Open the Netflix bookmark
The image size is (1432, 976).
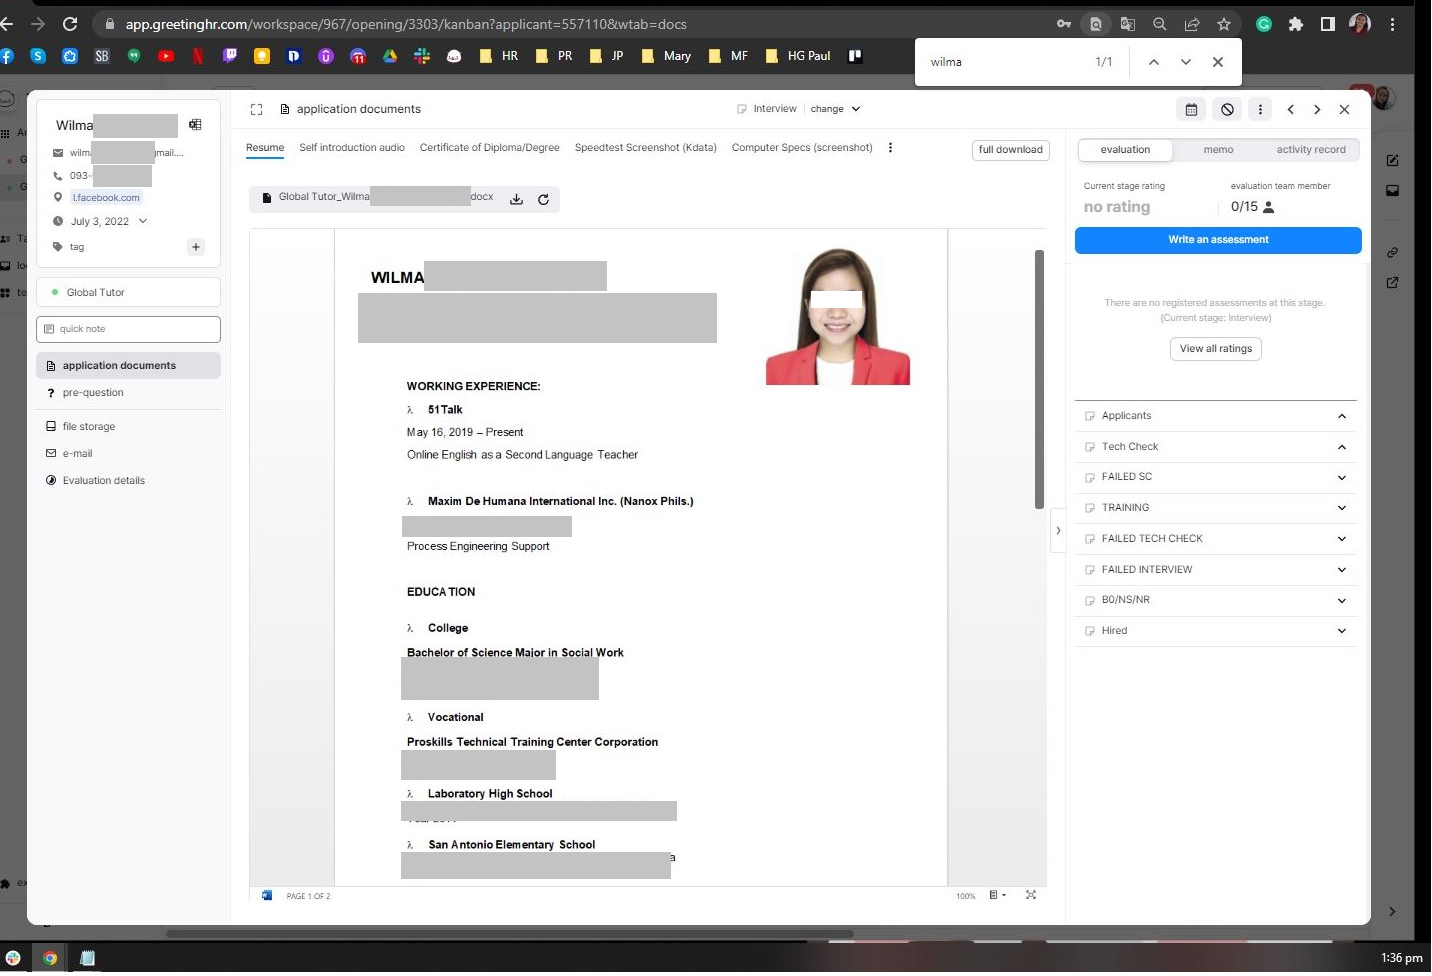click(x=198, y=56)
